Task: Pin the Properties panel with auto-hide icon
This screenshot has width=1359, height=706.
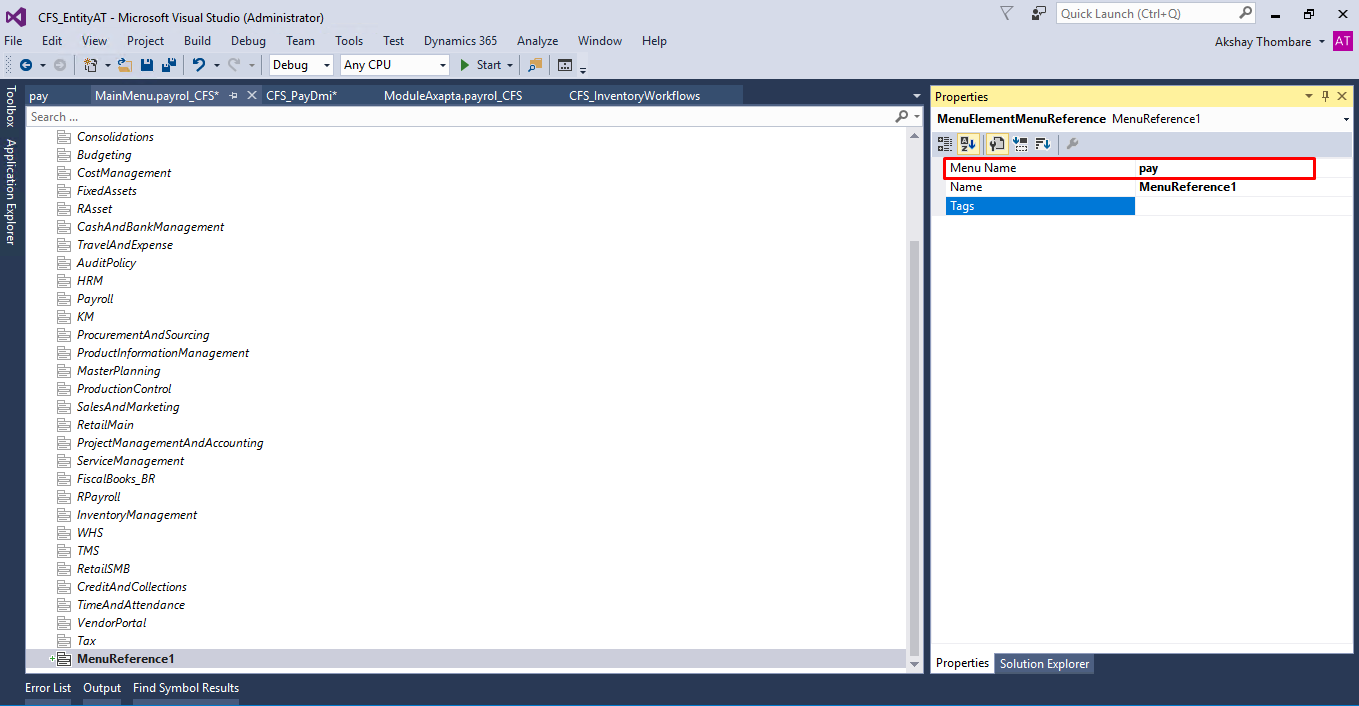Action: pyautogui.click(x=1326, y=96)
